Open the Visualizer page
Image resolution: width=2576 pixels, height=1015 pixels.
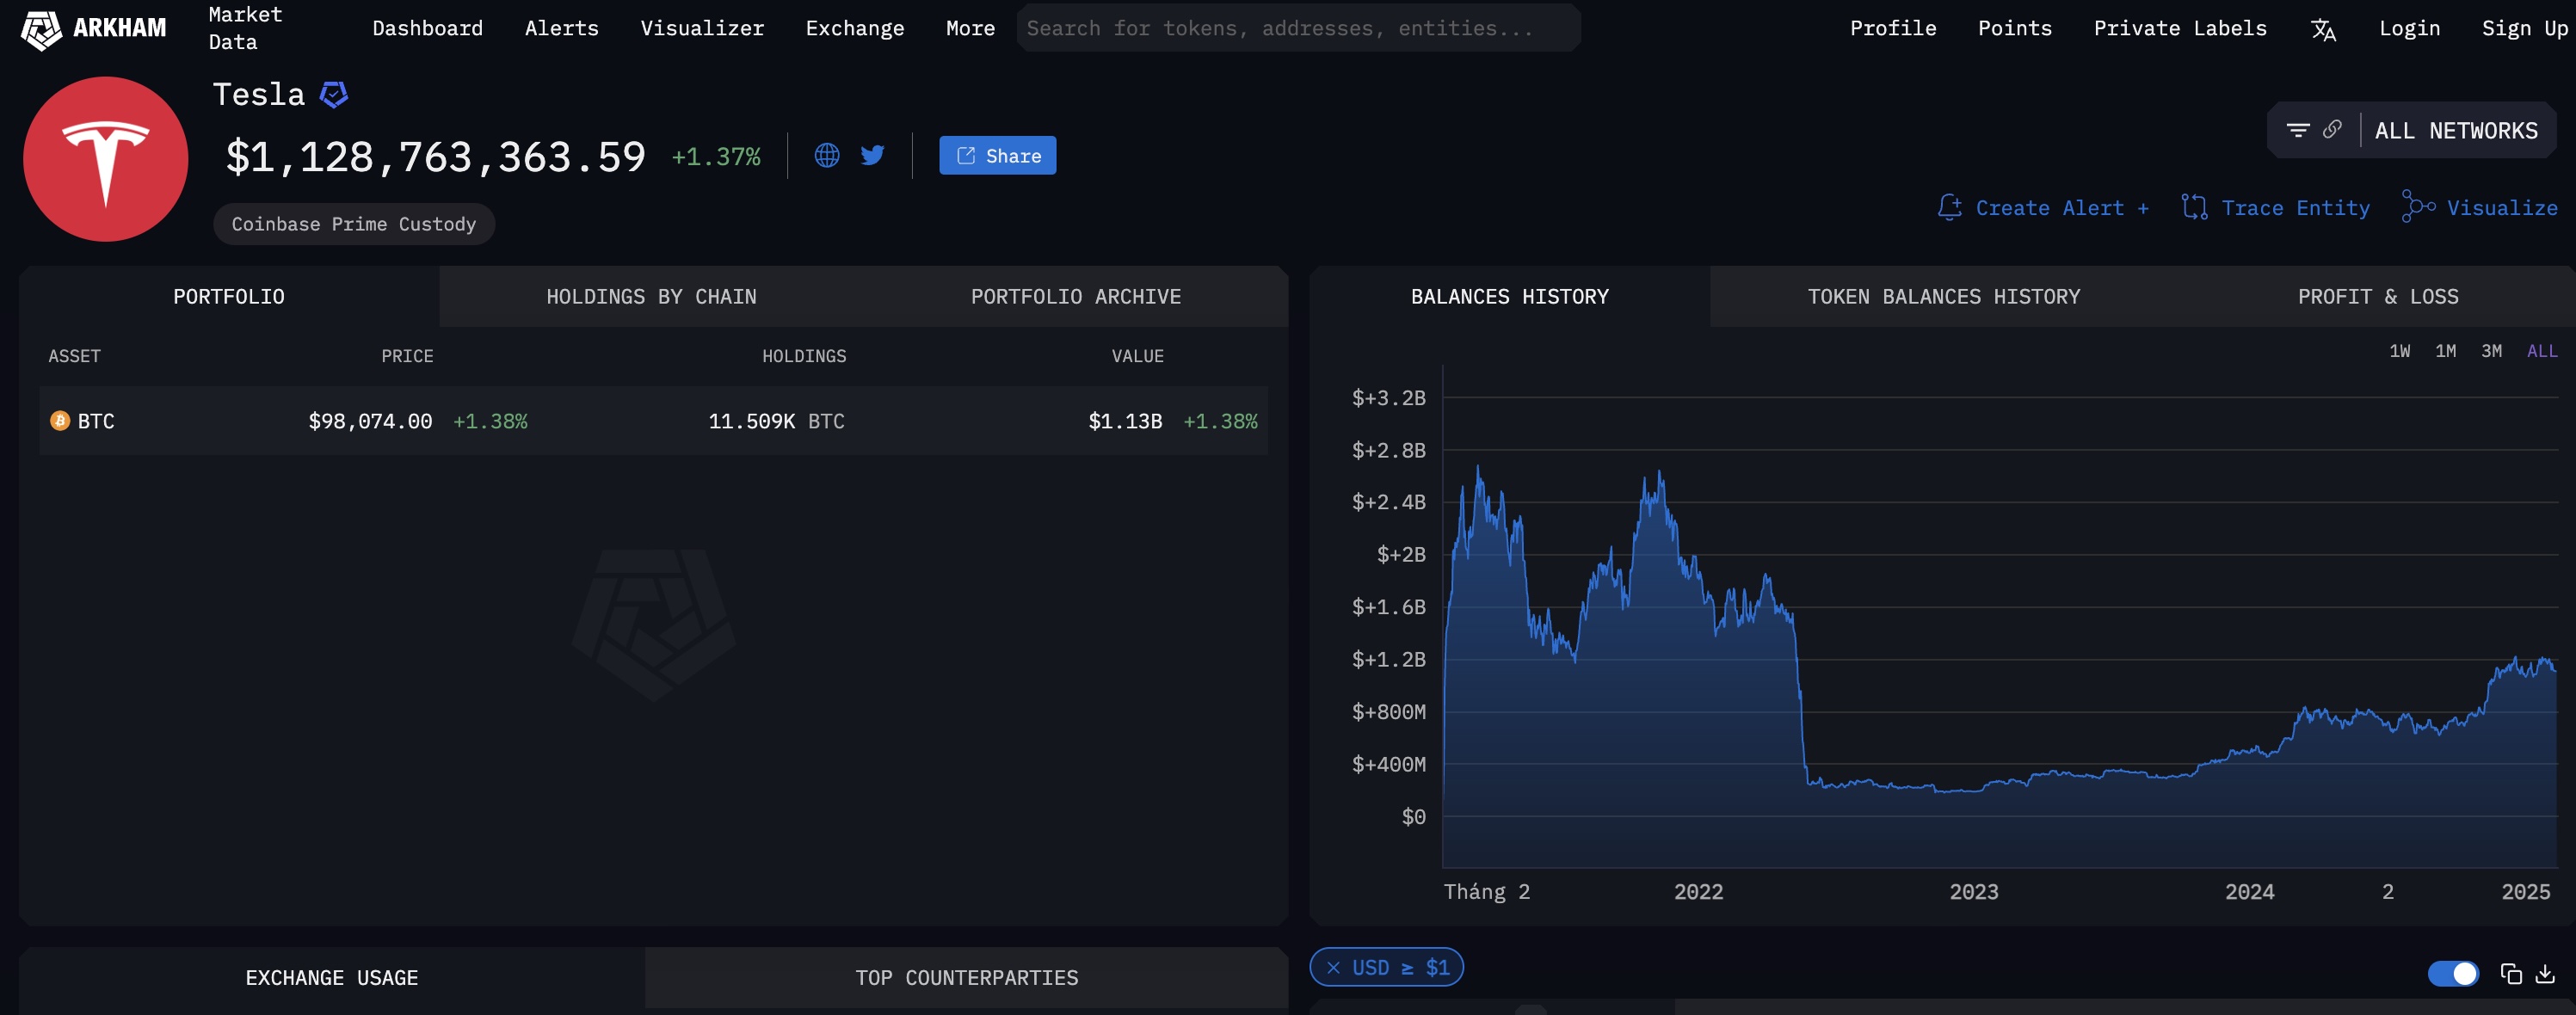[x=702, y=29]
